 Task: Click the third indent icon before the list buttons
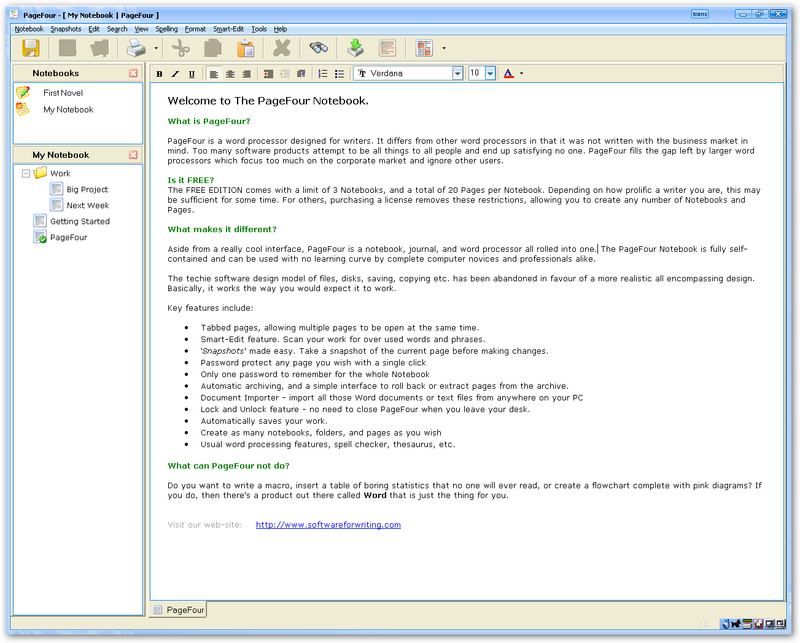301,74
